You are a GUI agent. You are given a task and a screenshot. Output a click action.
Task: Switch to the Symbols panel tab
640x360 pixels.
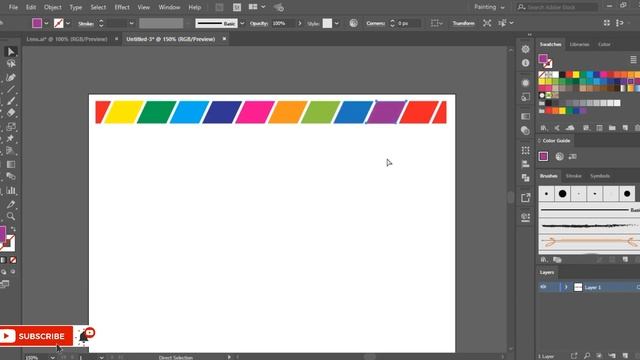pos(600,176)
